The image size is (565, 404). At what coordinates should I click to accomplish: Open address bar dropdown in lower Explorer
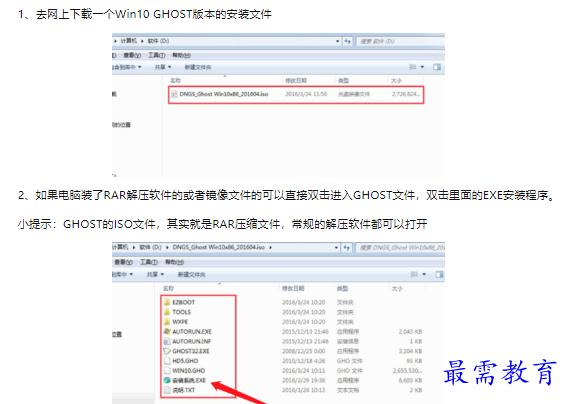336,248
